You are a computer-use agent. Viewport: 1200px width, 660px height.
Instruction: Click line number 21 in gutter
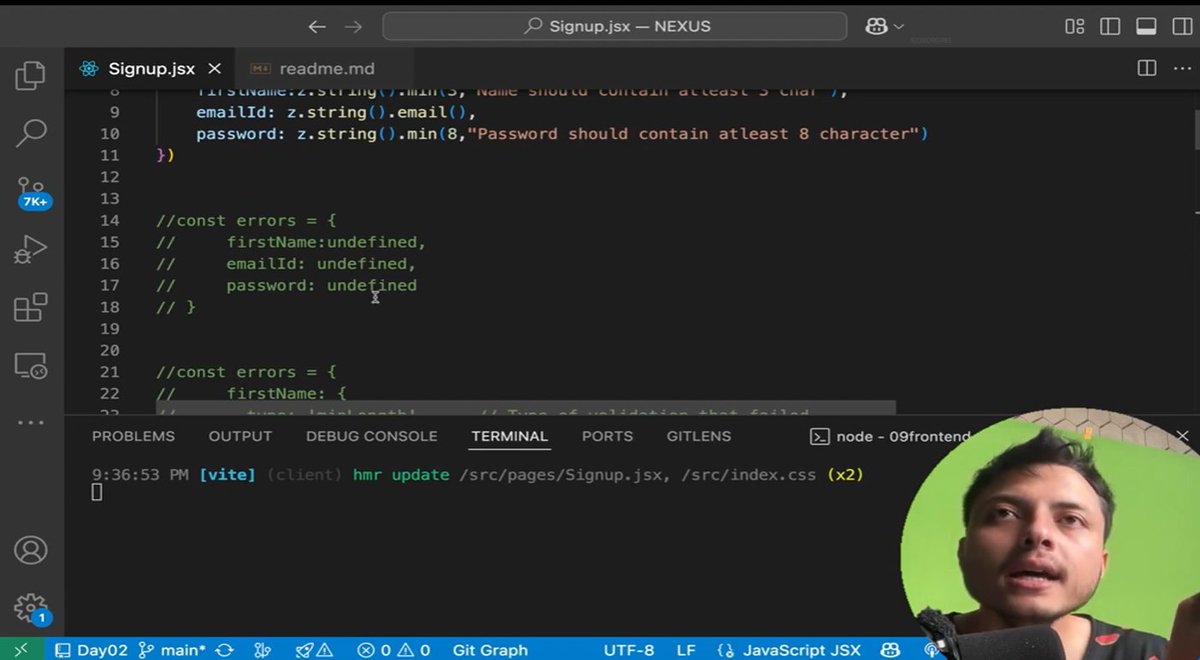pos(108,372)
